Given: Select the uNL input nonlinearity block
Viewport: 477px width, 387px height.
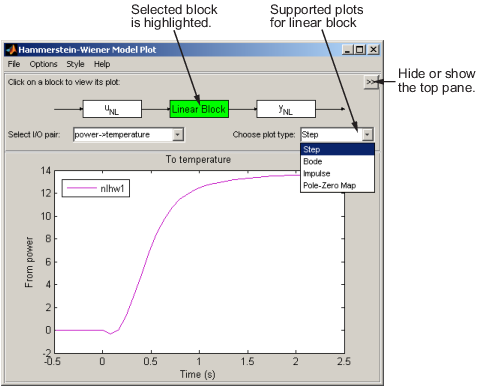Looking at the screenshot, I should click(x=112, y=109).
